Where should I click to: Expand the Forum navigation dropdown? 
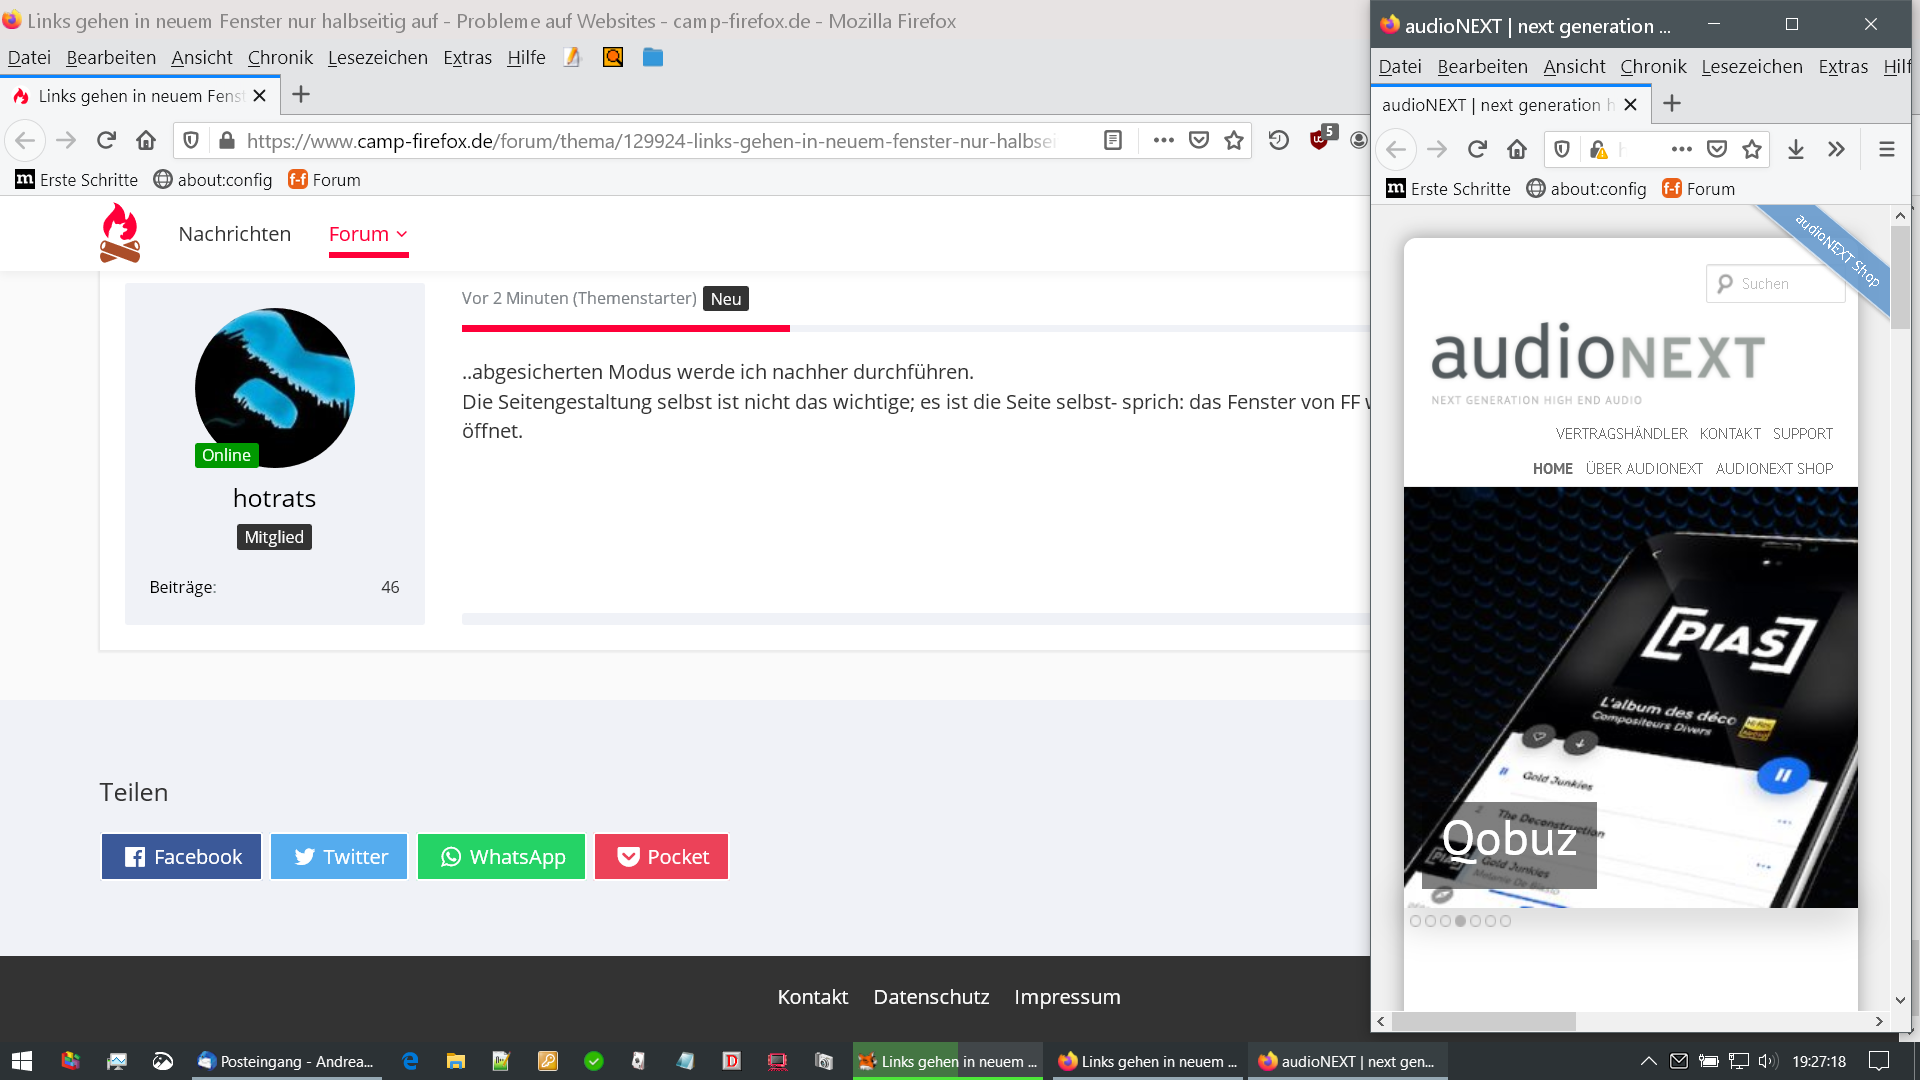coord(368,234)
